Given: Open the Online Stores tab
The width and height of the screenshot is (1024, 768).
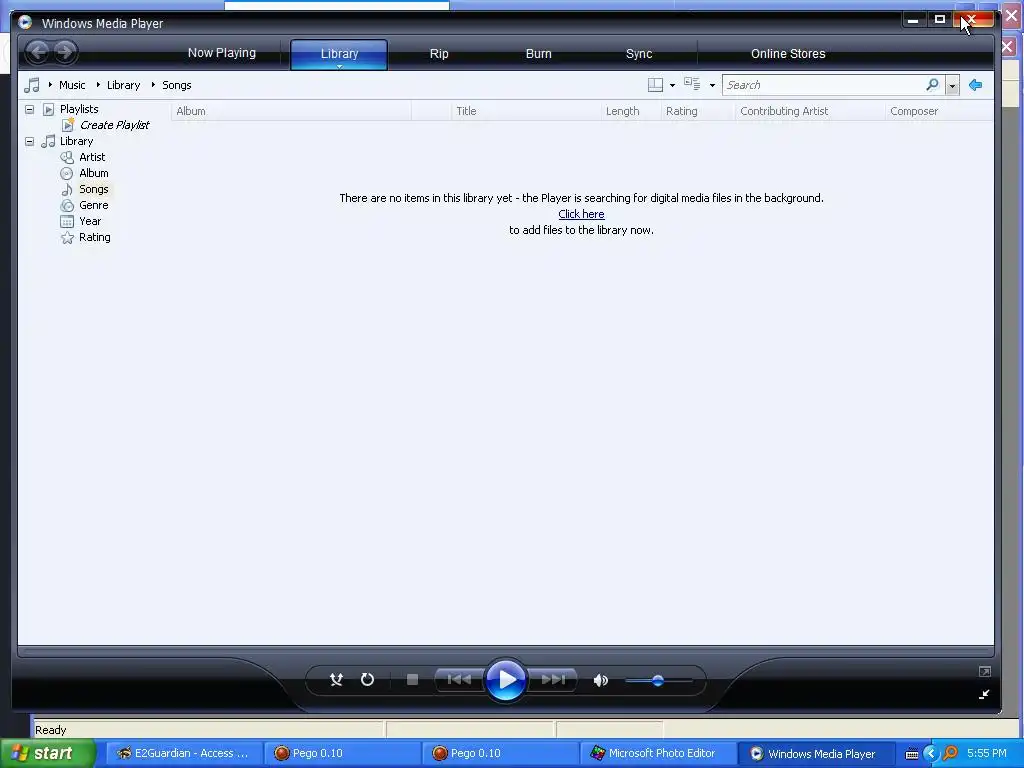Looking at the screenshot, I should point(788,54).
